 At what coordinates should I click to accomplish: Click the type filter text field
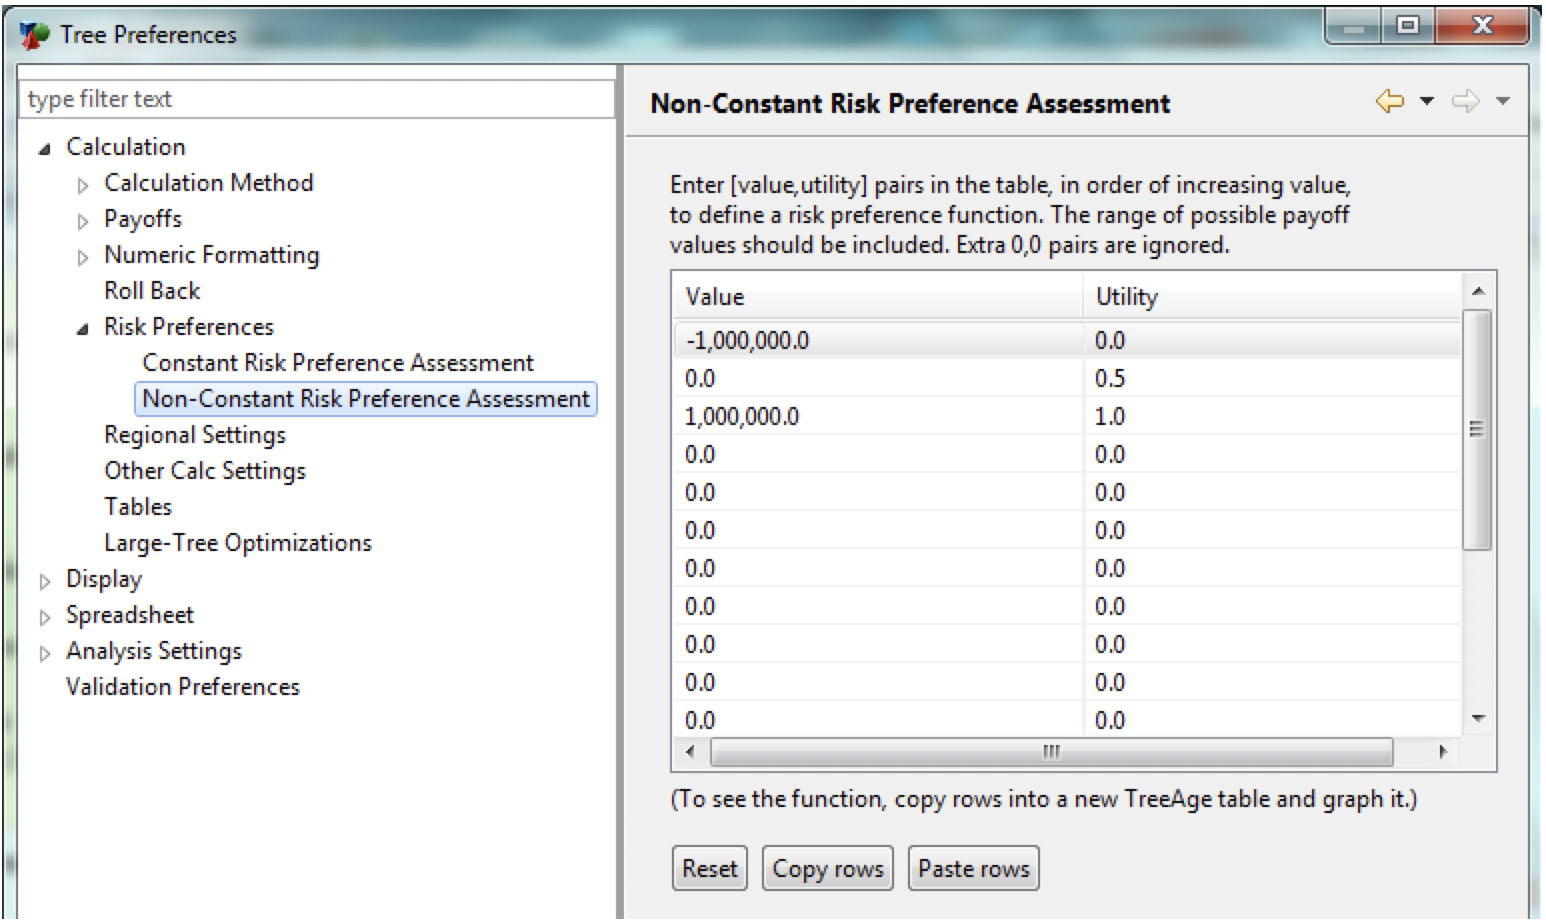300,99
